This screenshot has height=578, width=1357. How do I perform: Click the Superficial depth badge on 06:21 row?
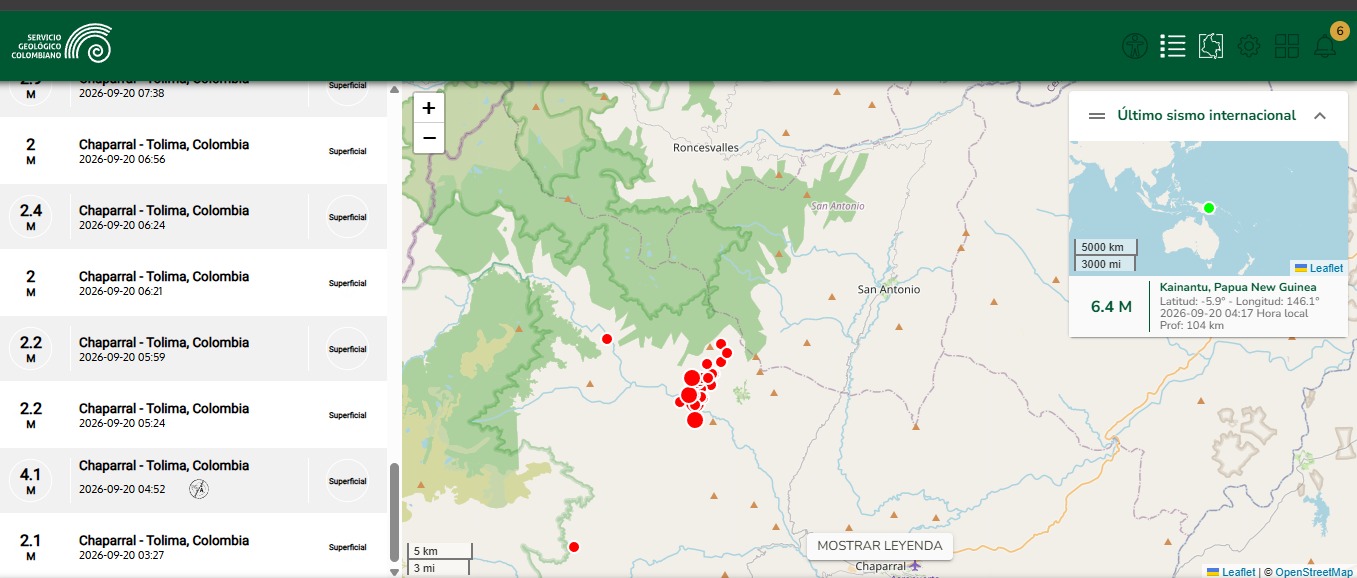coord(348,283)
